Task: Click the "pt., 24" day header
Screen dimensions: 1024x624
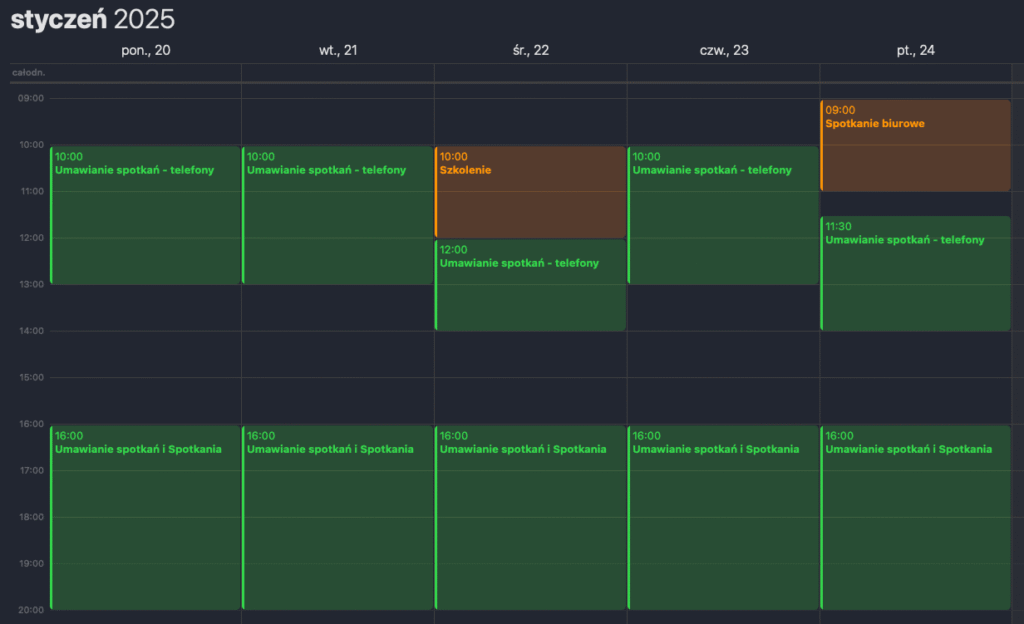Action: click(916, 50)
